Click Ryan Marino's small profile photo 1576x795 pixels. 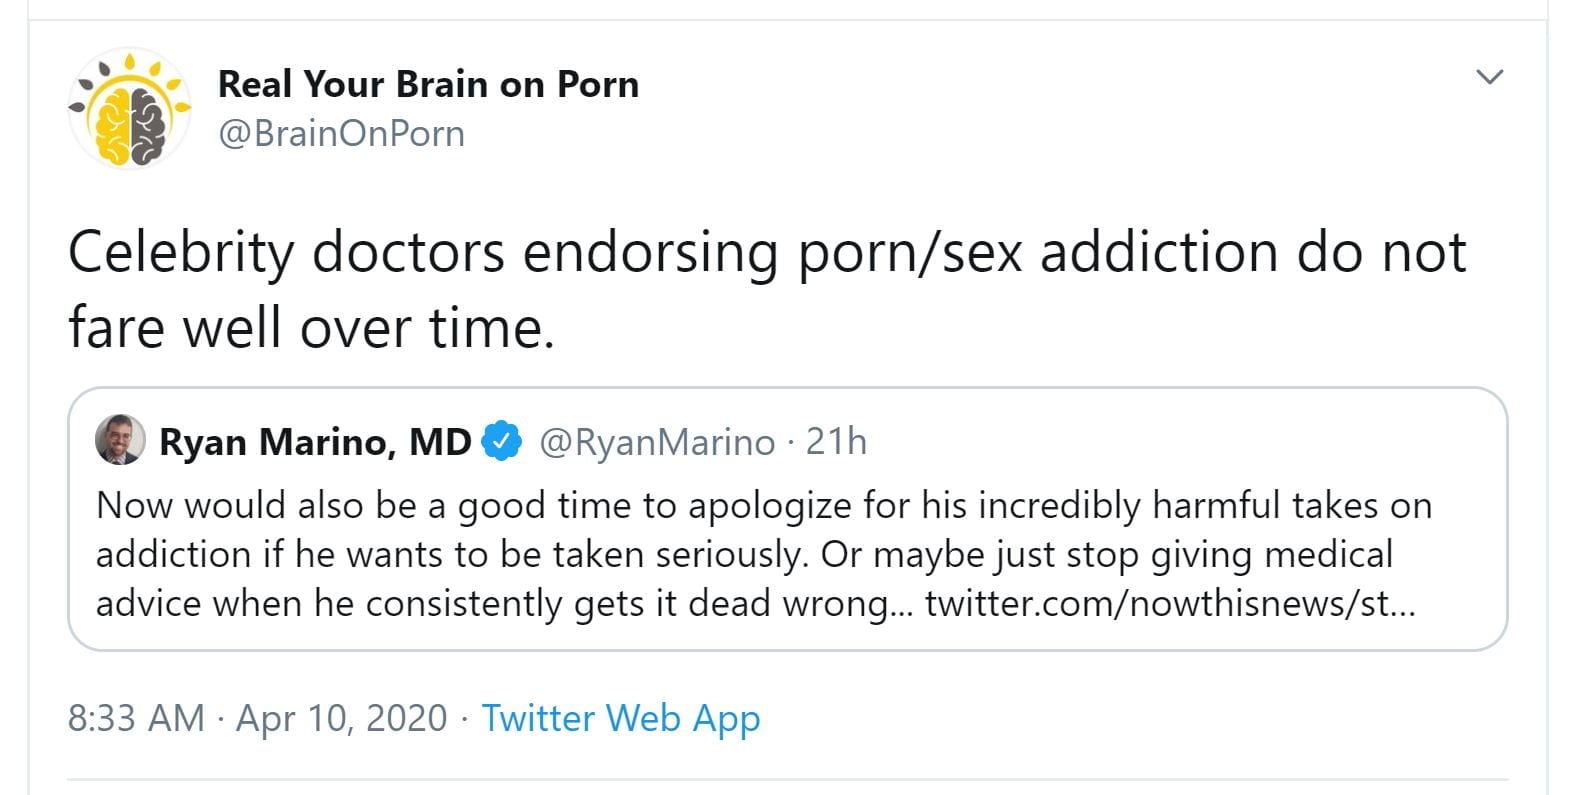pyautogui.click(x=120, y=440)
